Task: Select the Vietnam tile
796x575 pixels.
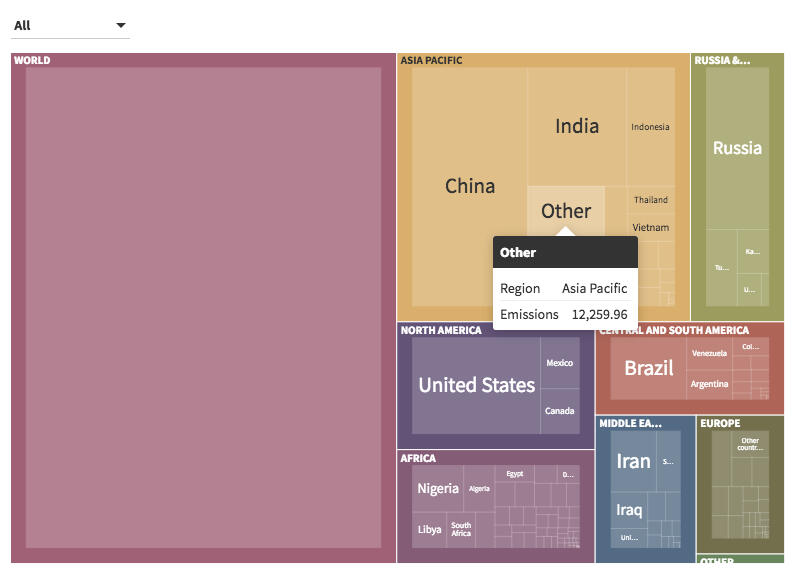Action: (650, 227)
